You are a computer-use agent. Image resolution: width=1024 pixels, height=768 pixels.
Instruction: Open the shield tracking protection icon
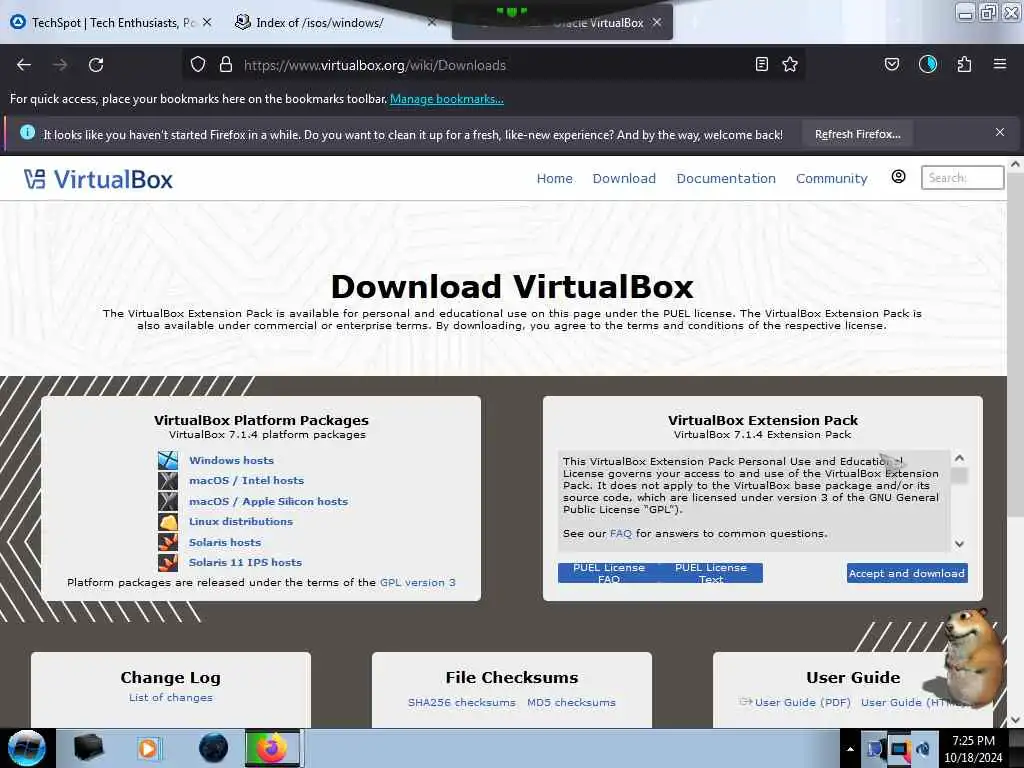click(x=198, y=65)
